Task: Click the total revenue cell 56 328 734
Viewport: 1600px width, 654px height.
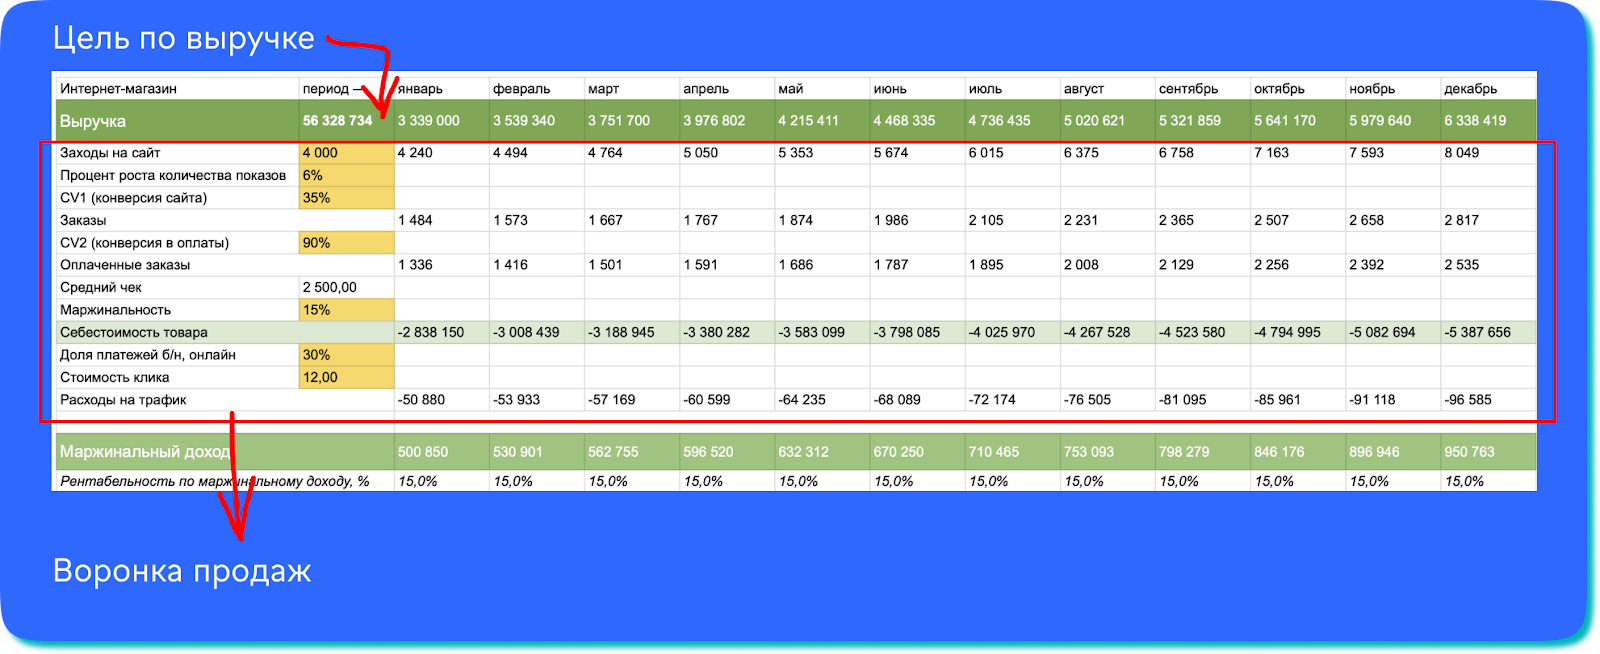Action: point(337,121)
